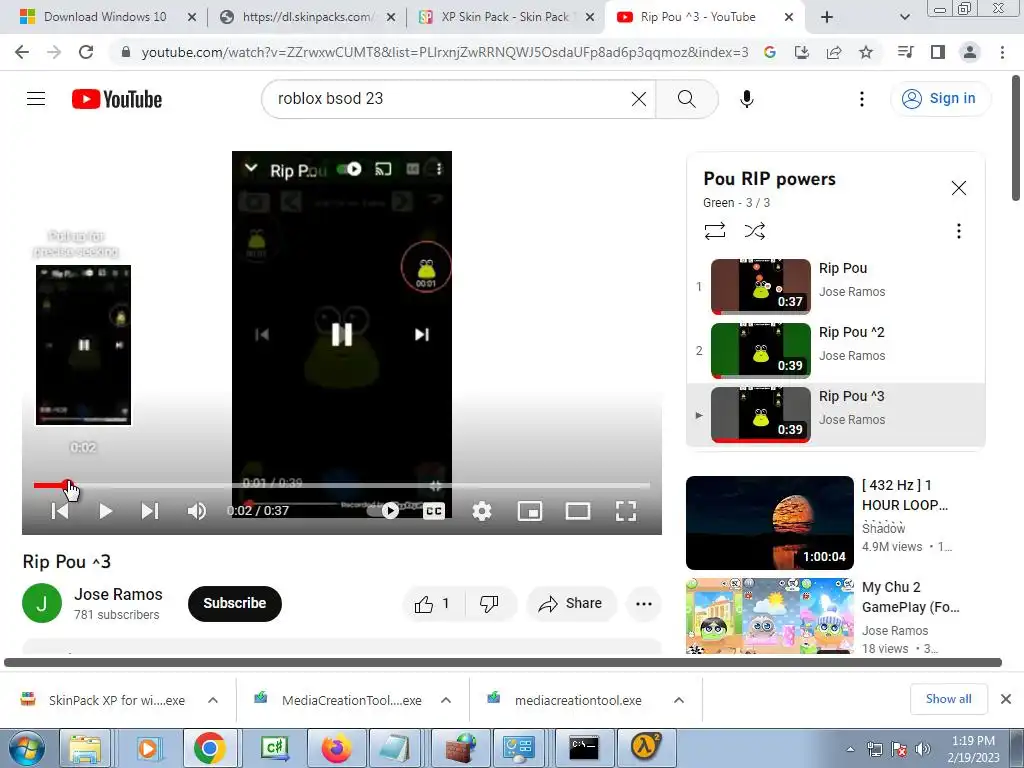Expand mediacreationtool.exe download options
Viewport: 1024px width, 768px height.
click(679, 700)
